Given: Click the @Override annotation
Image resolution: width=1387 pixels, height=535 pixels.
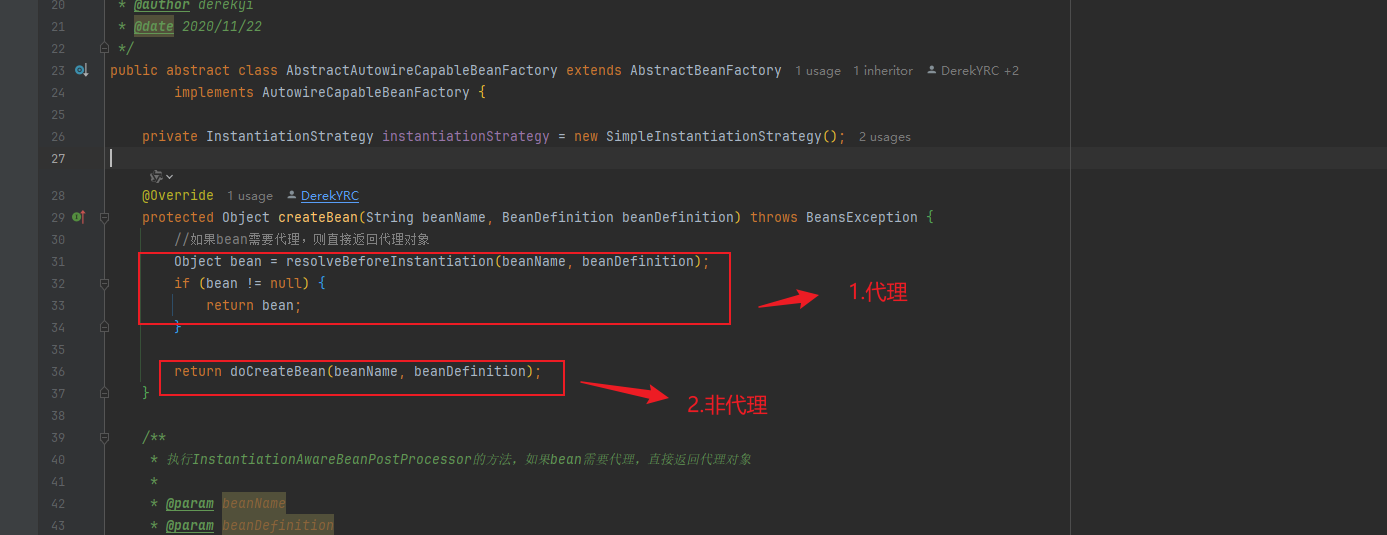Looking at the screenshot, I should (x=178, y=195).
